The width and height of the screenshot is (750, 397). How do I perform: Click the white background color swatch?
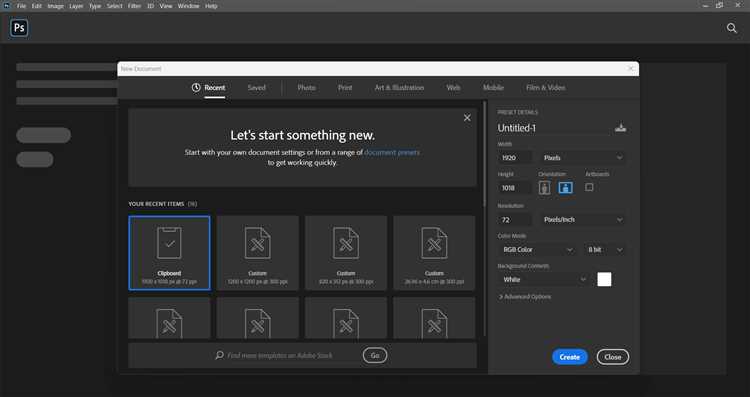tap(604, 279)
